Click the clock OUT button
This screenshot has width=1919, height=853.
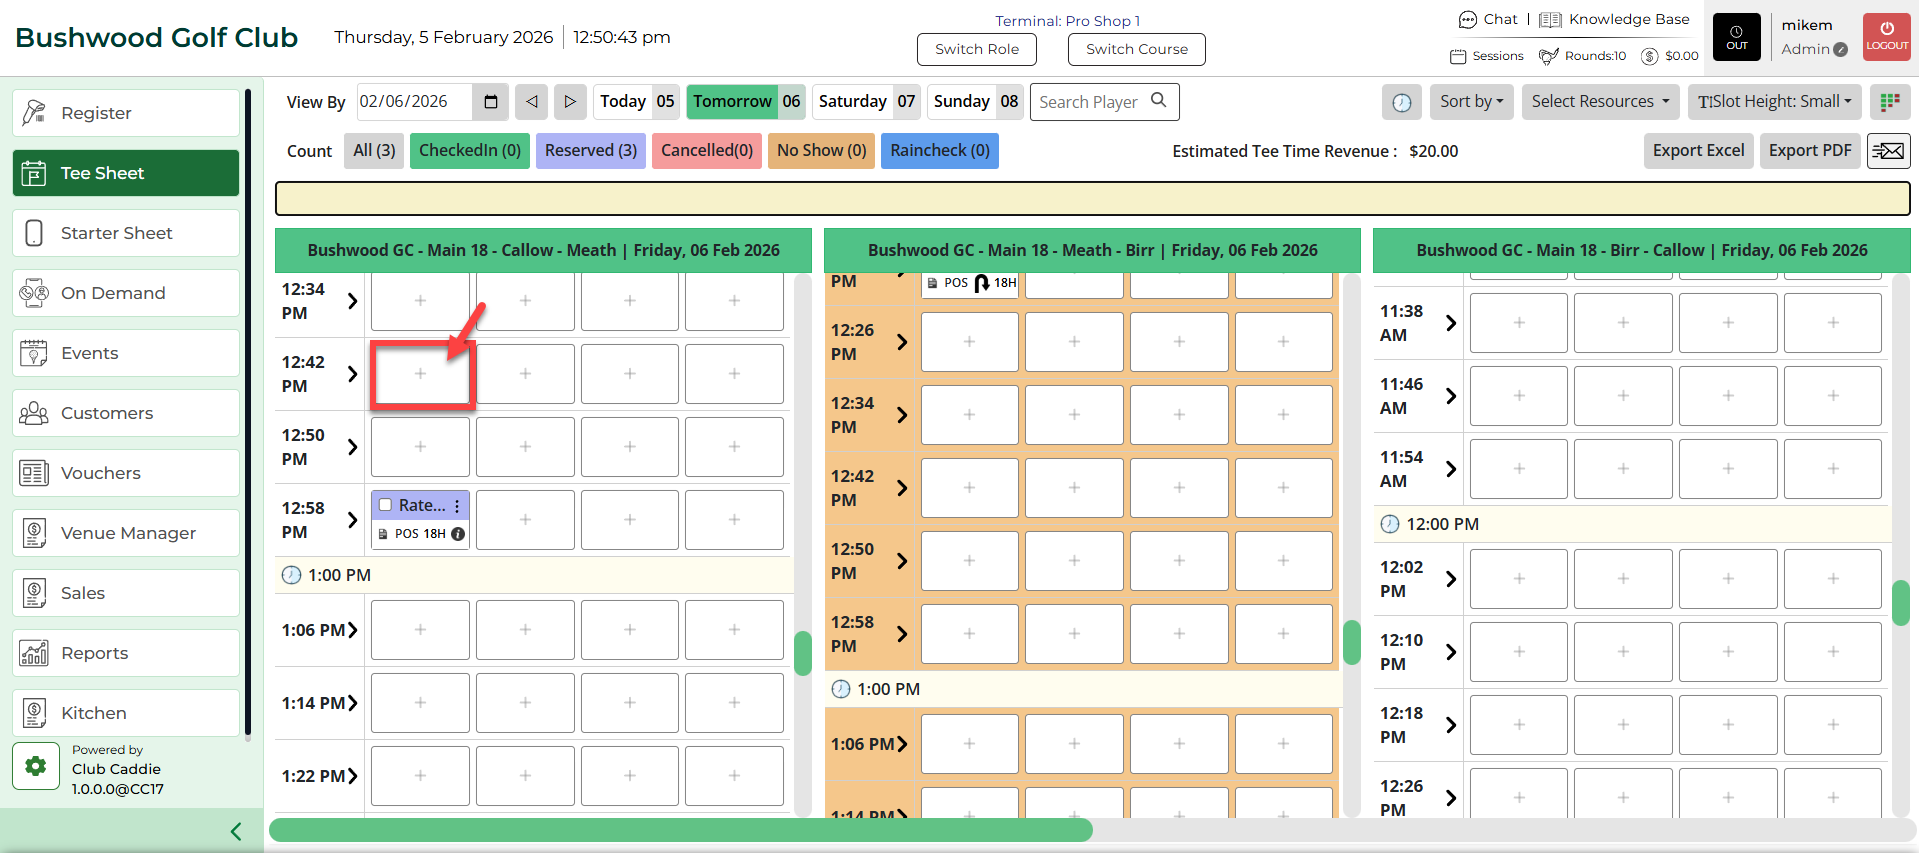click(x=1737, y=37)
